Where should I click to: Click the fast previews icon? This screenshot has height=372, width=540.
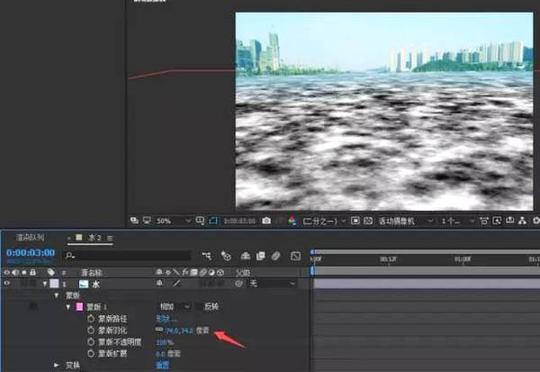pos(497,220)
